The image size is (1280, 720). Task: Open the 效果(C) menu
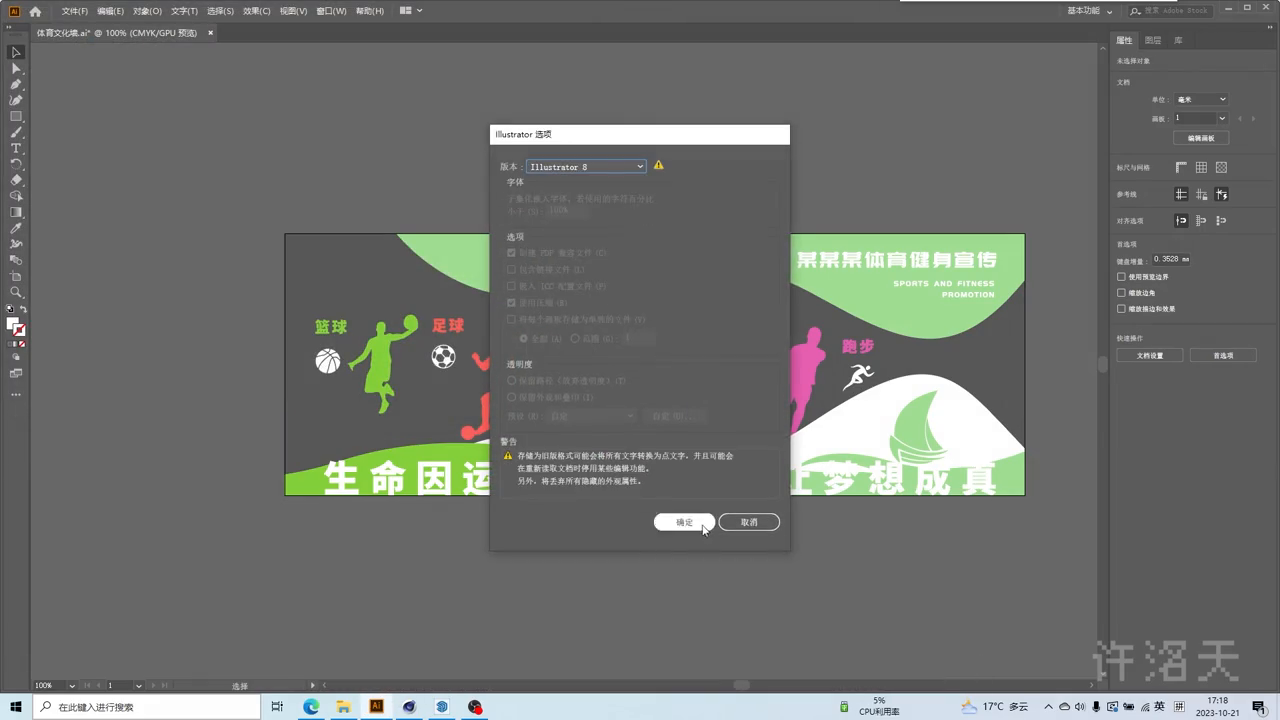[x=257, y=11]
